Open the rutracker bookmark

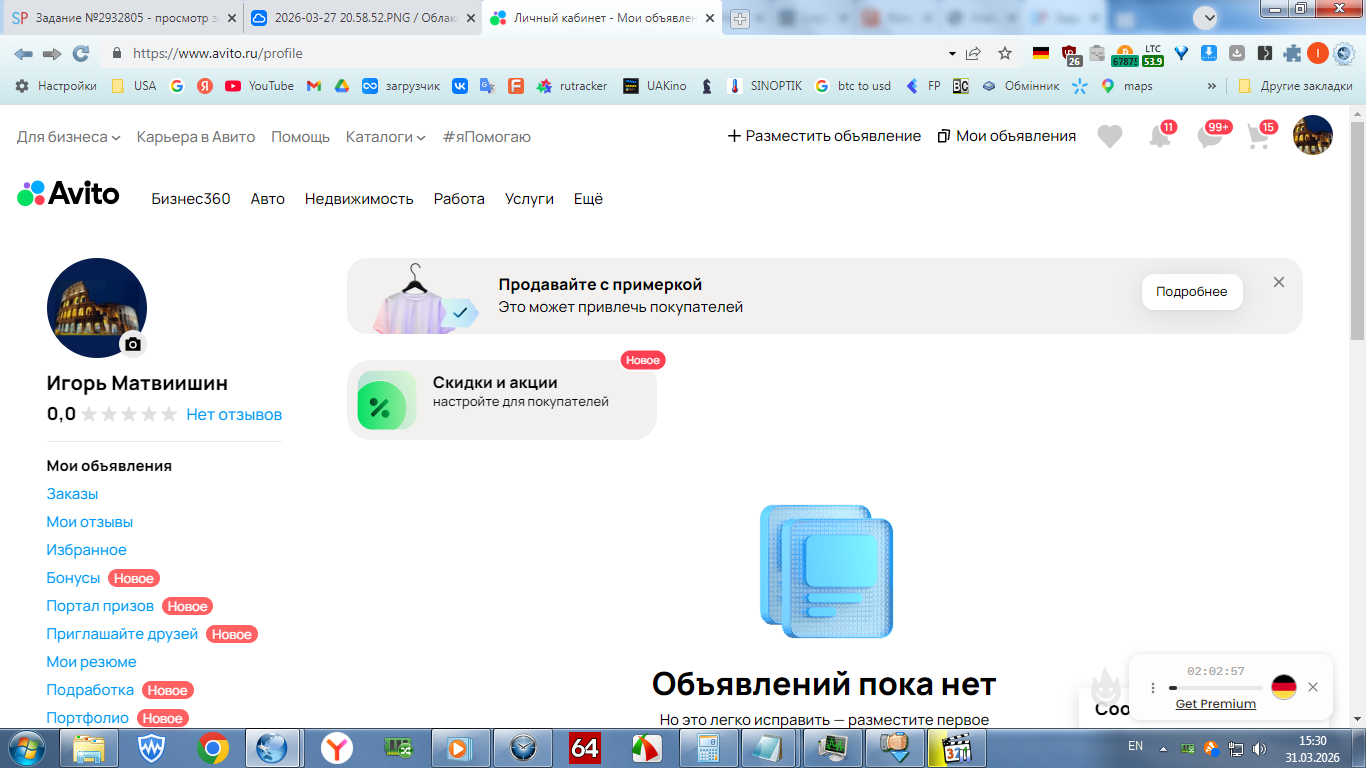click(572, 86)
